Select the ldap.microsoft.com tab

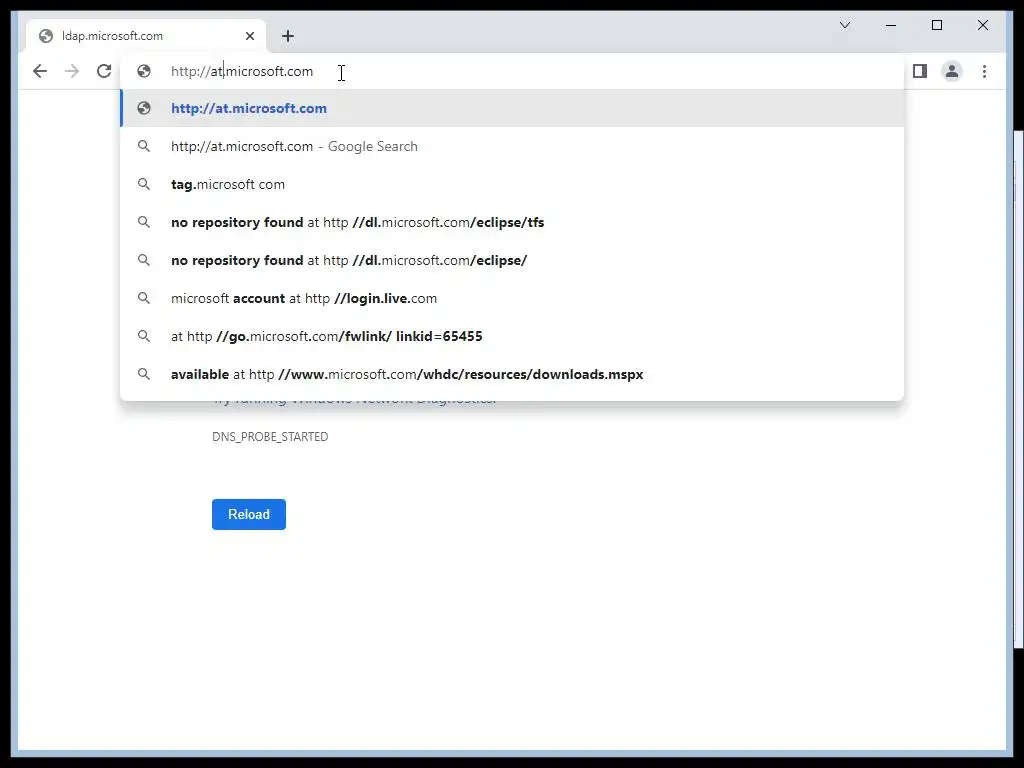coord(146,36)
